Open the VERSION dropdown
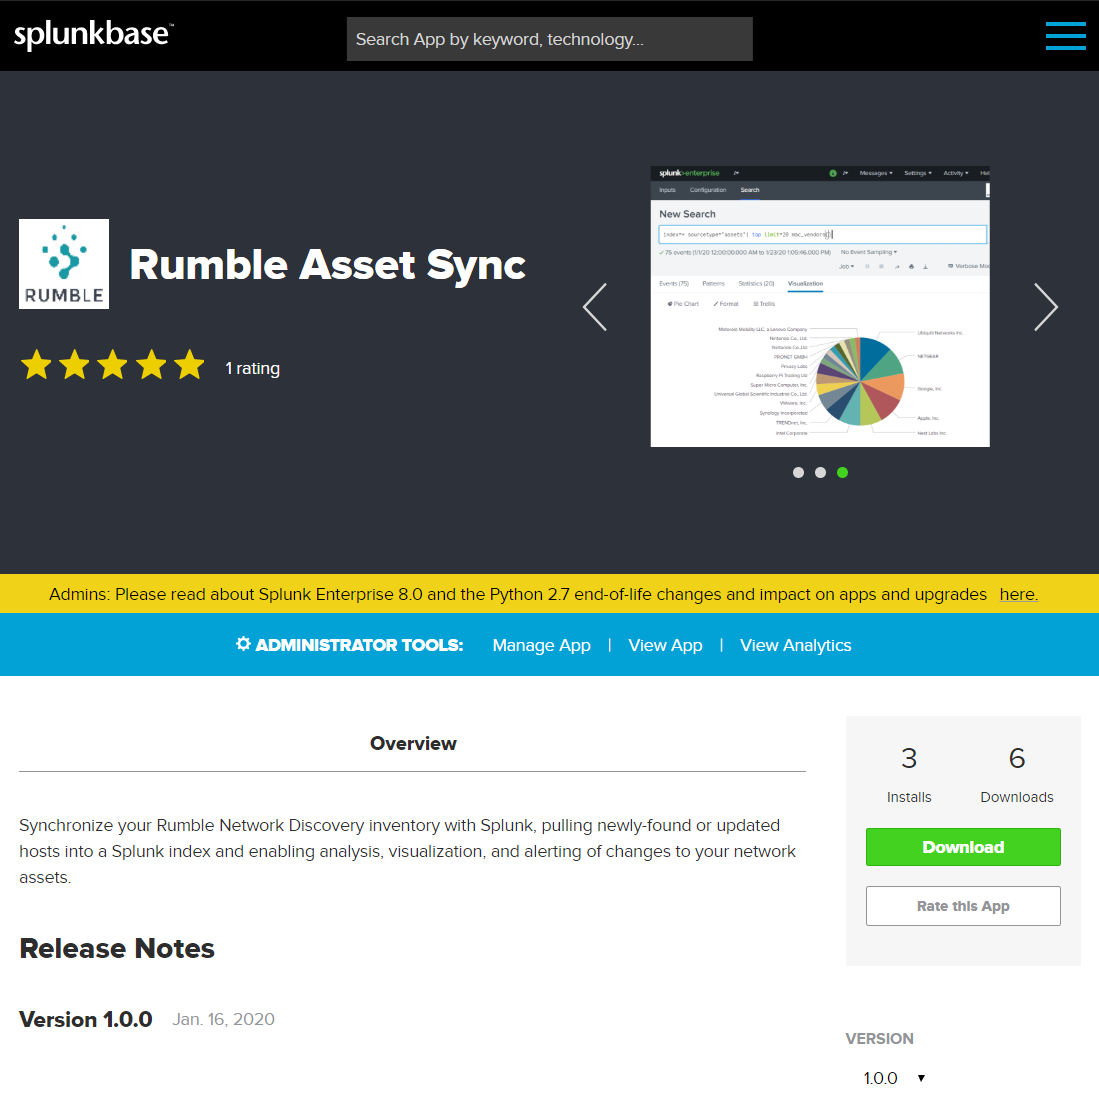The width and height of the screenshot is (1099, 1103). (893, 1077)
